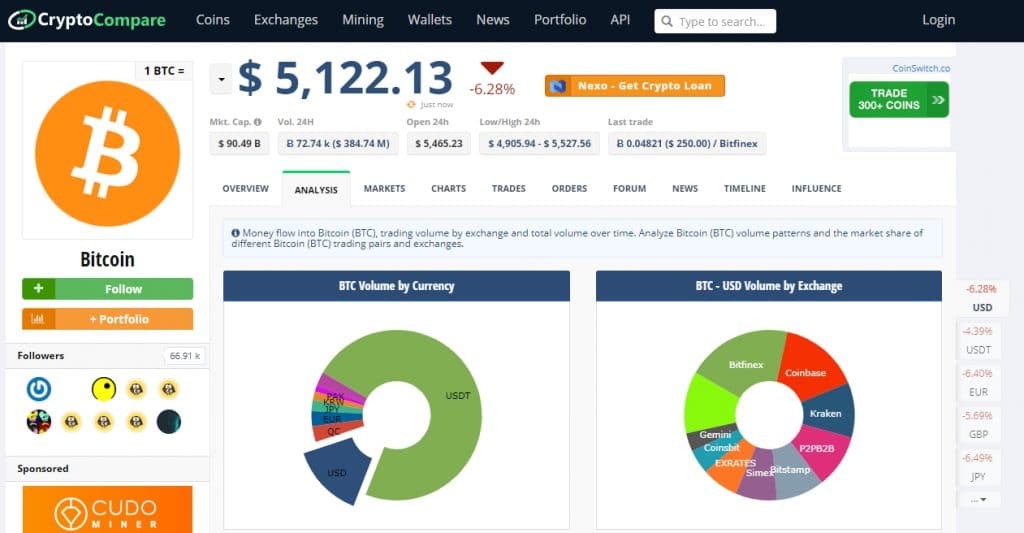
Task: Click the Portfolio chart icon
Action: click(38, 319)
